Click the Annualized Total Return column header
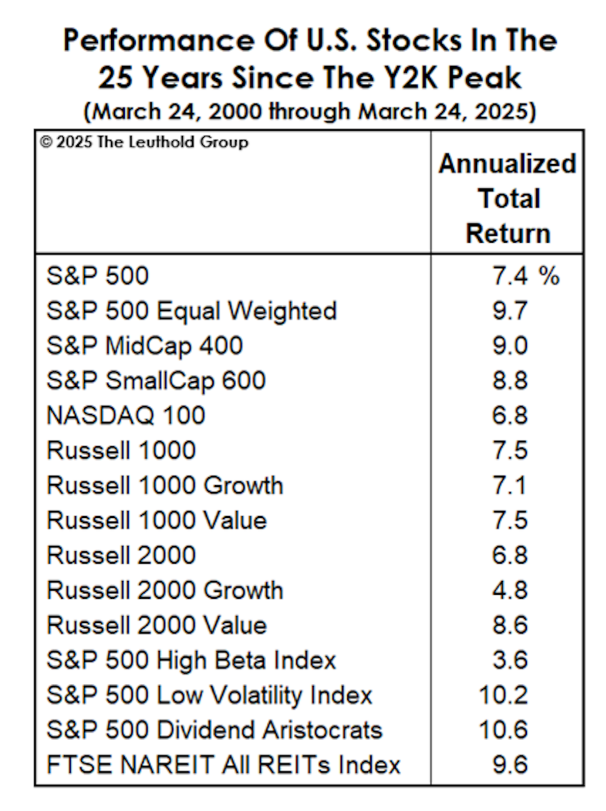The image size is (606, 811). coord(507,198)
